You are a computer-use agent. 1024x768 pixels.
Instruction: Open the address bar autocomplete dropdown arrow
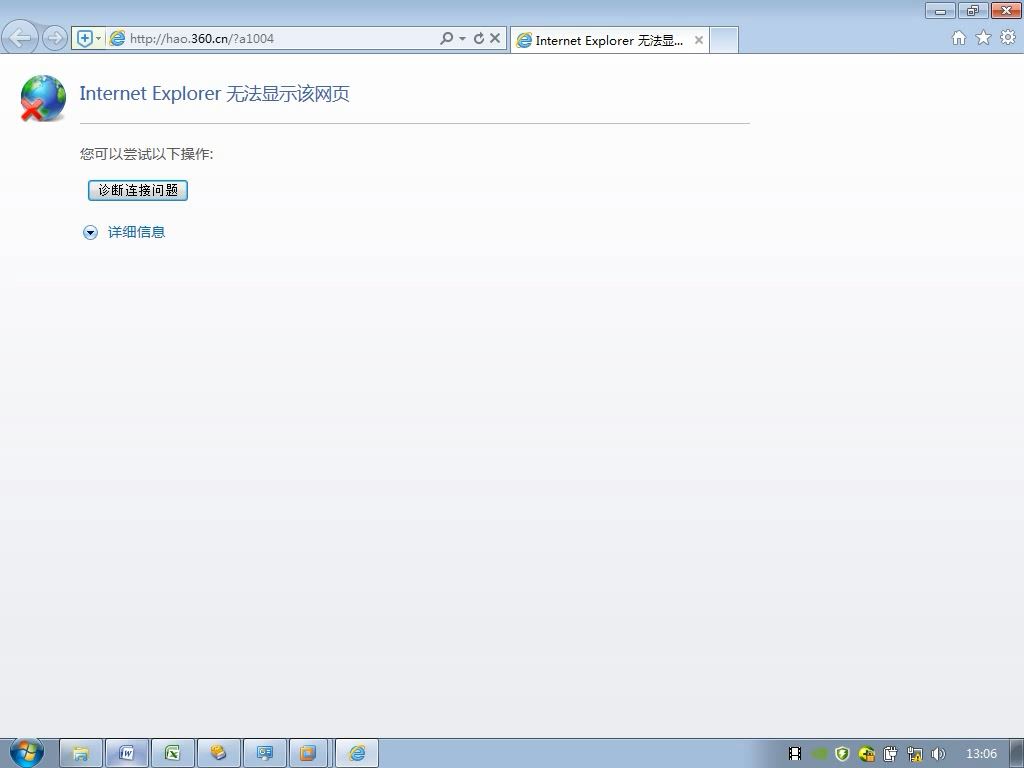coord(462,39)
